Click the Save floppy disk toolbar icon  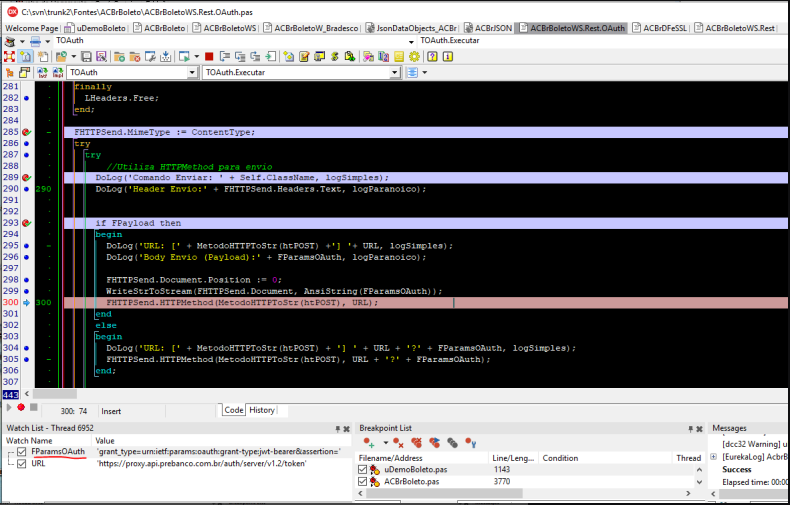pos(87,56)
